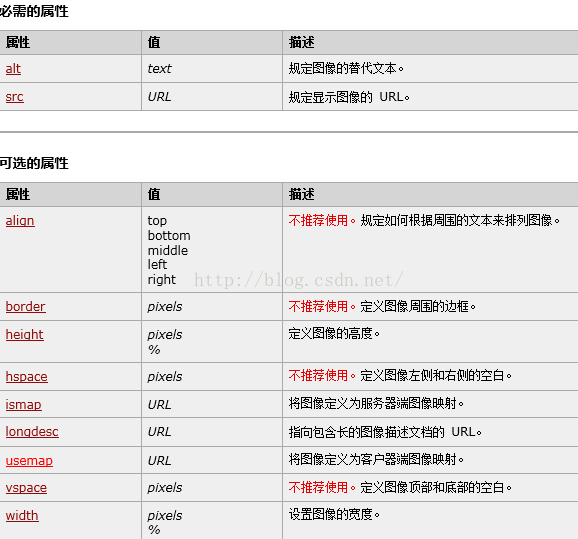Click '定义图像顶部和底部的空白。' description
This screenshot has height=539, width=578.
coord(436,487)
